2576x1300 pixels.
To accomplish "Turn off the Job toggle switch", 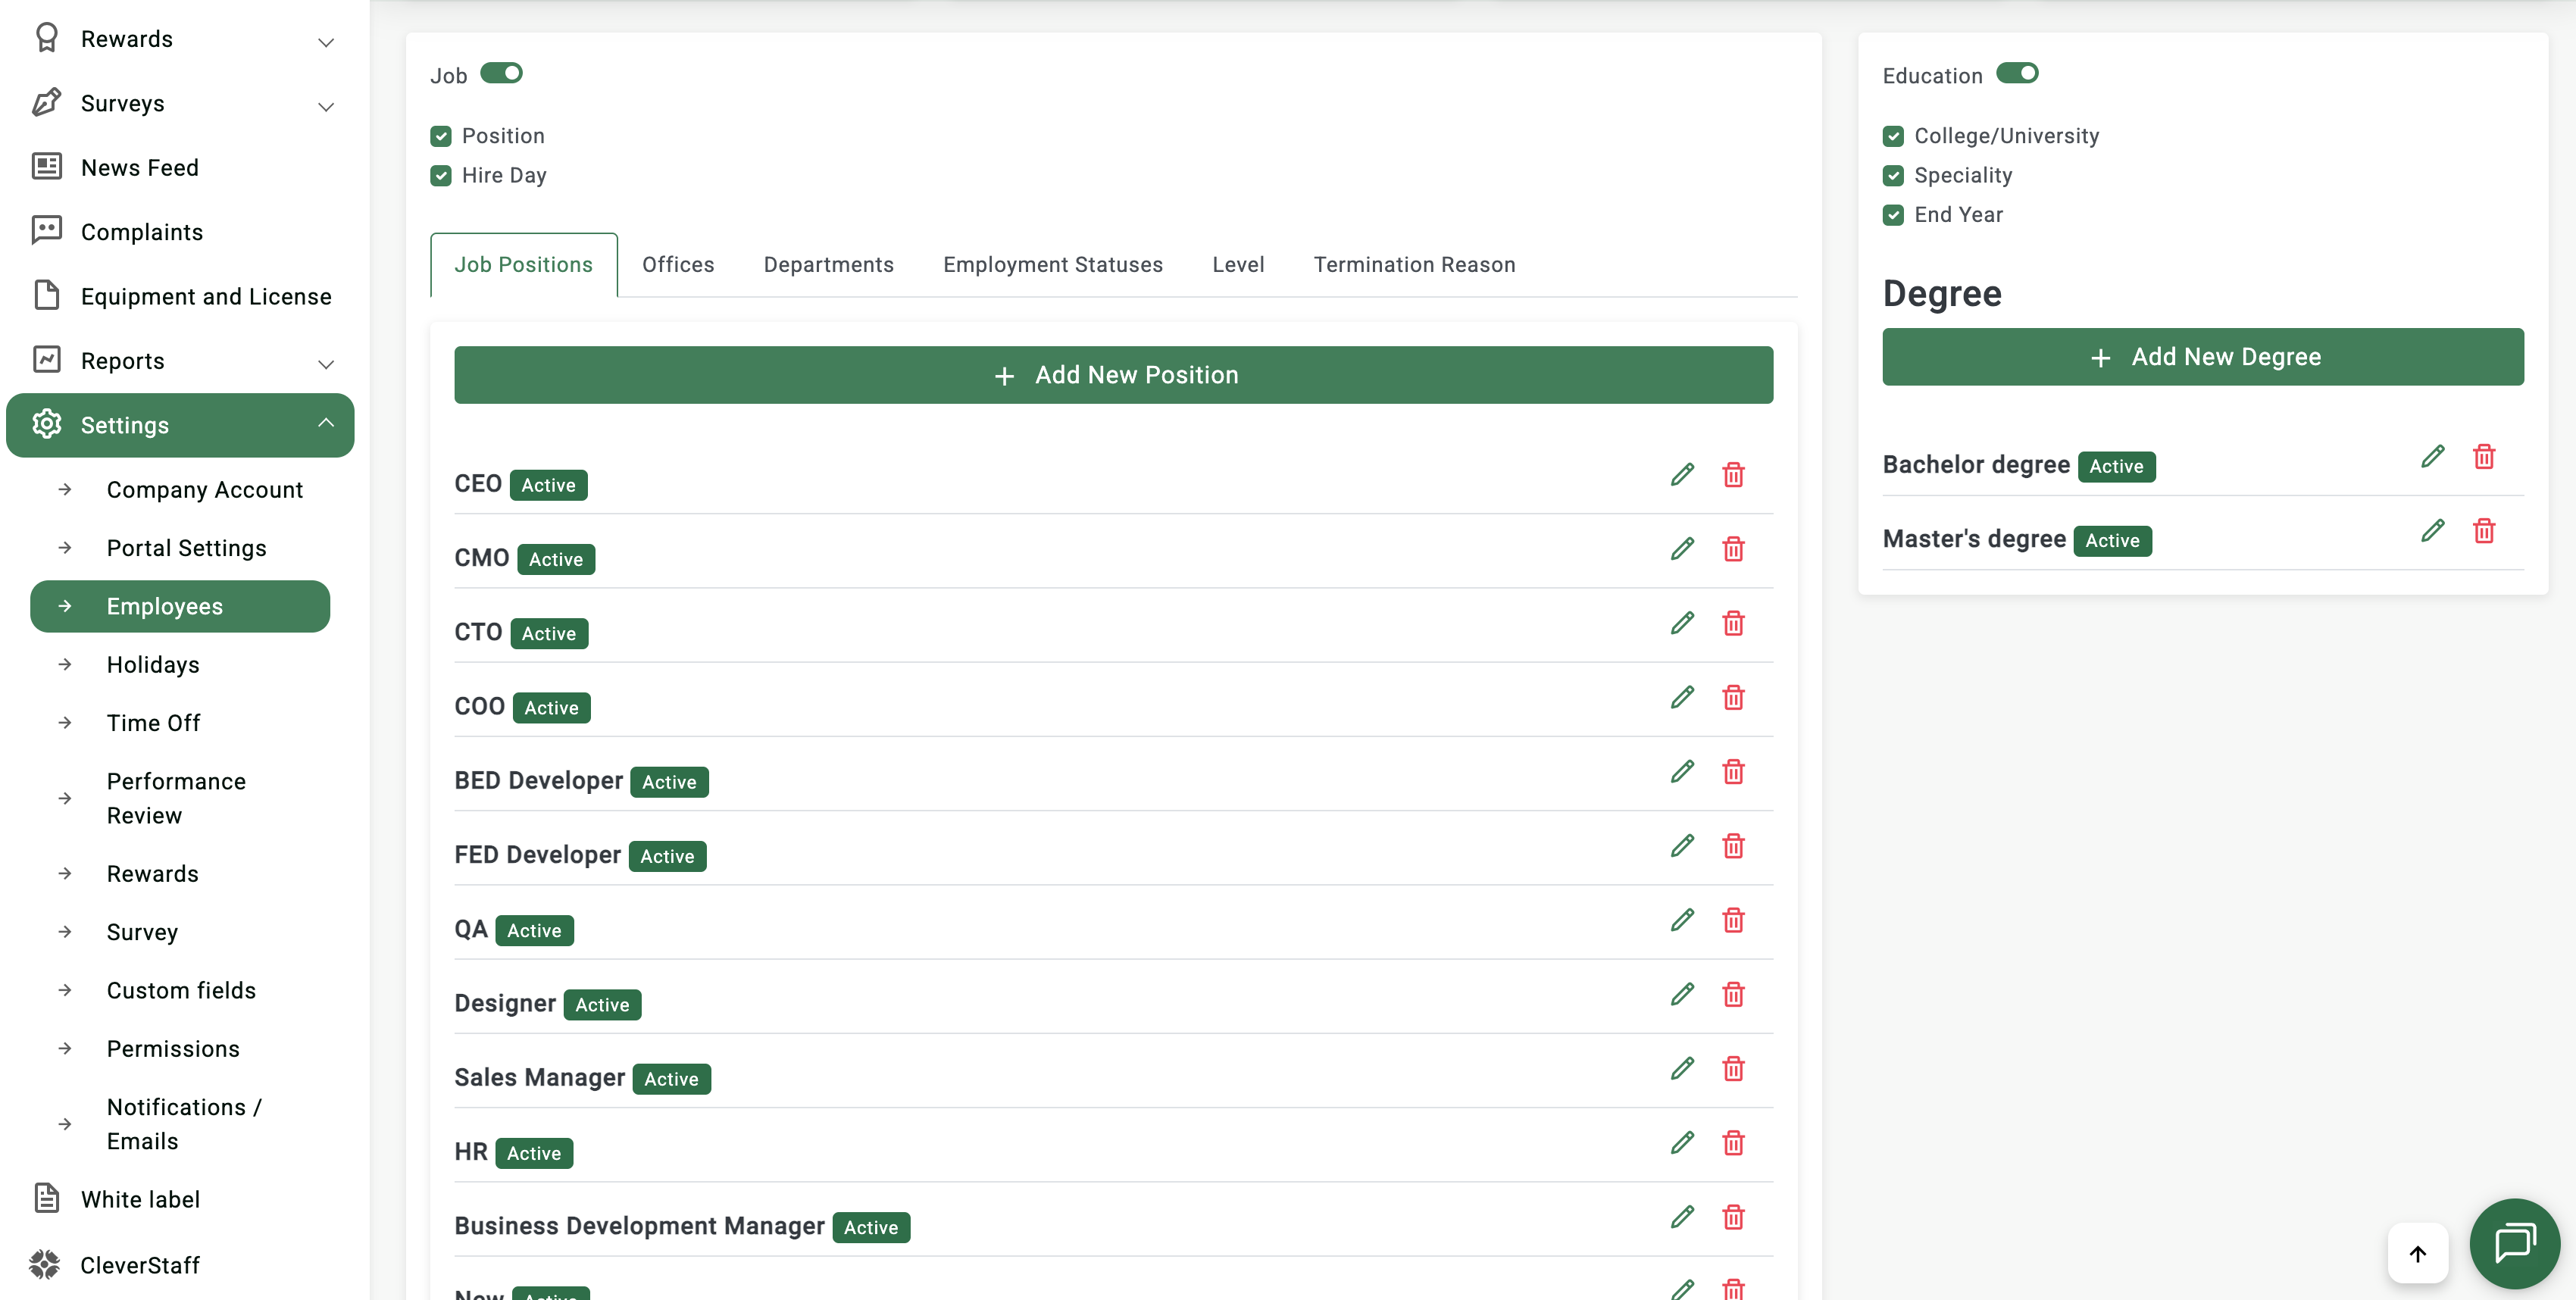I will (501, 73).
